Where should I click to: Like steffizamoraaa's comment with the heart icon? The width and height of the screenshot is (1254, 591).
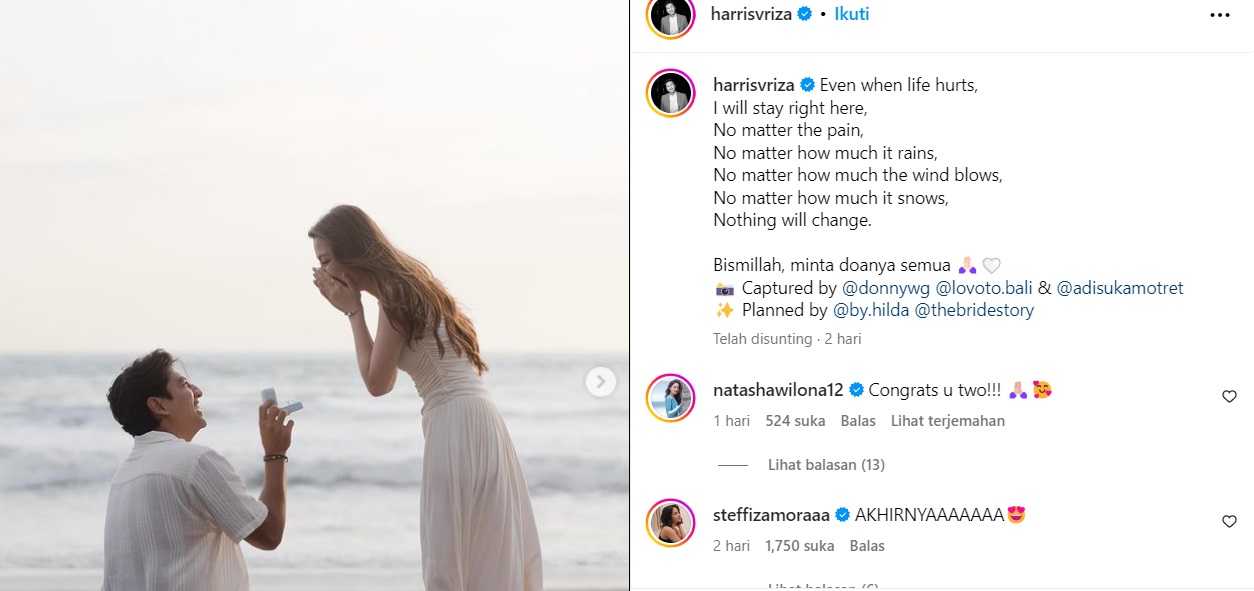click(1229, 521)
